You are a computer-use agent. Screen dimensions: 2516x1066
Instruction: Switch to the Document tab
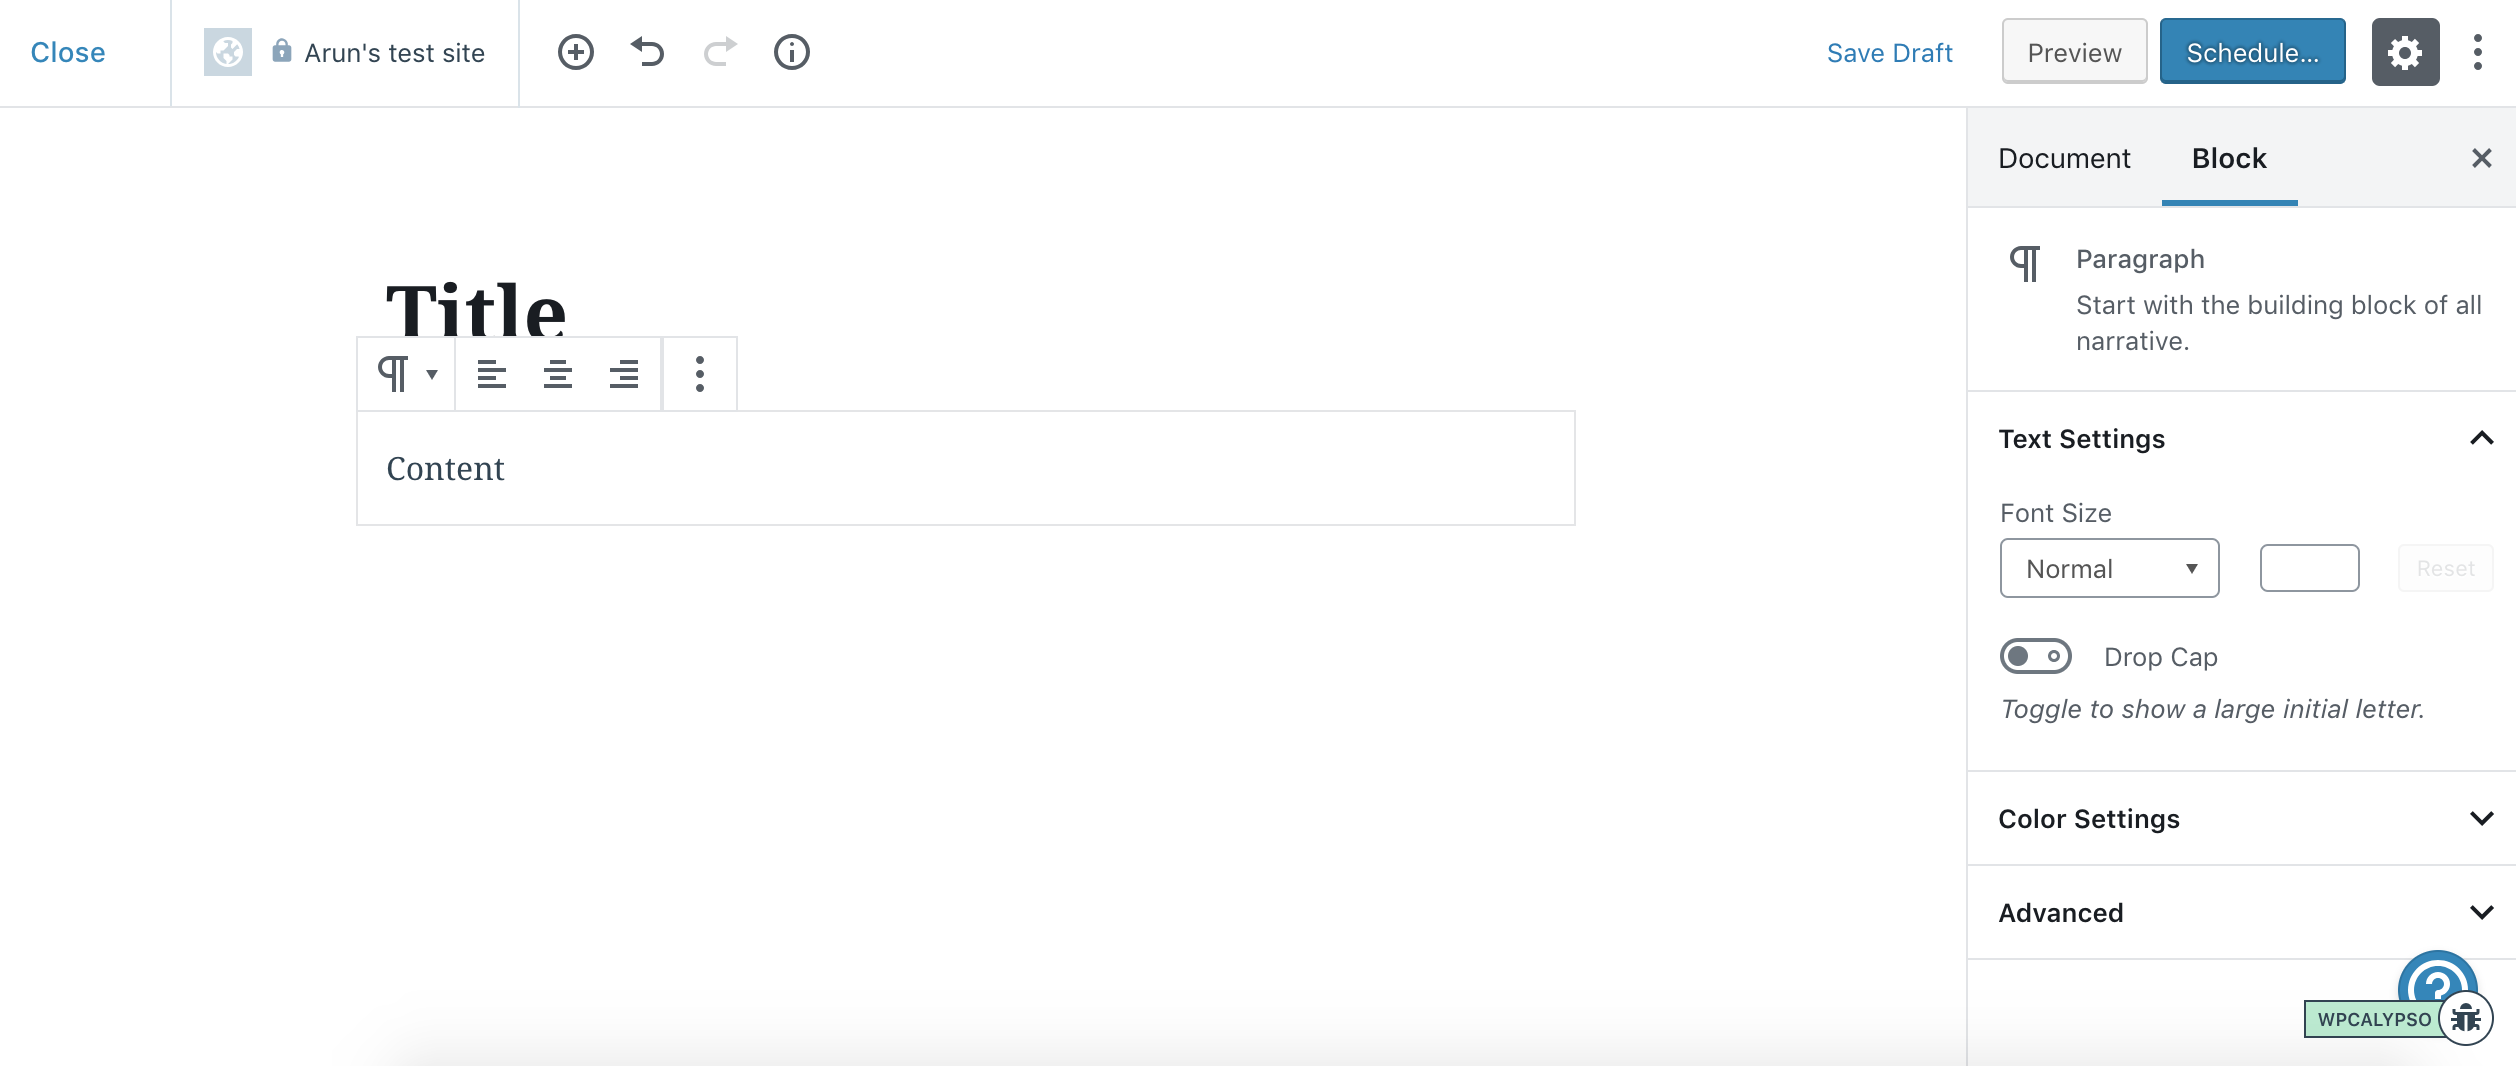[2063, 158]
